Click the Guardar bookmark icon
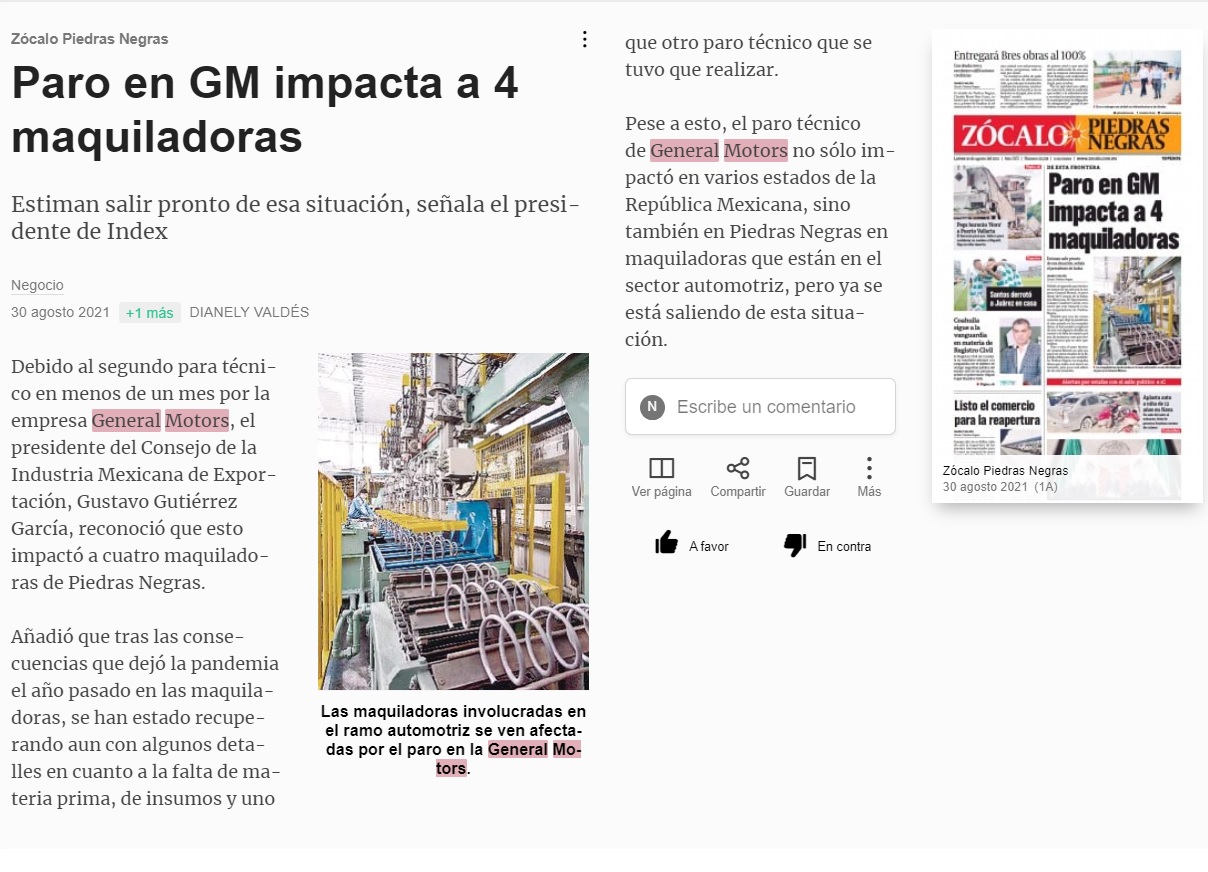This screenshot has width=1208, height=872. point(807,468)
